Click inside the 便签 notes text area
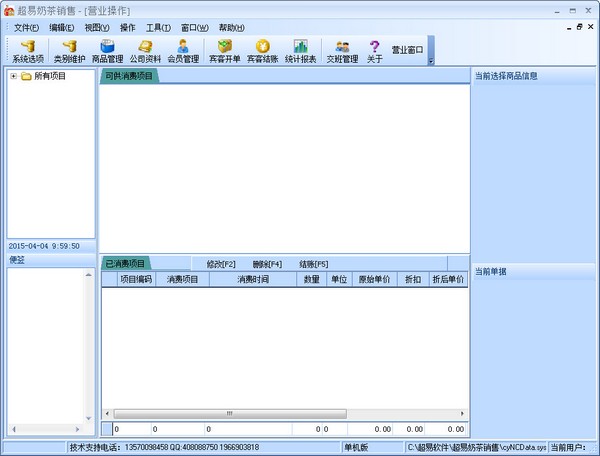The image size is (600, 456). pos(46,346)
